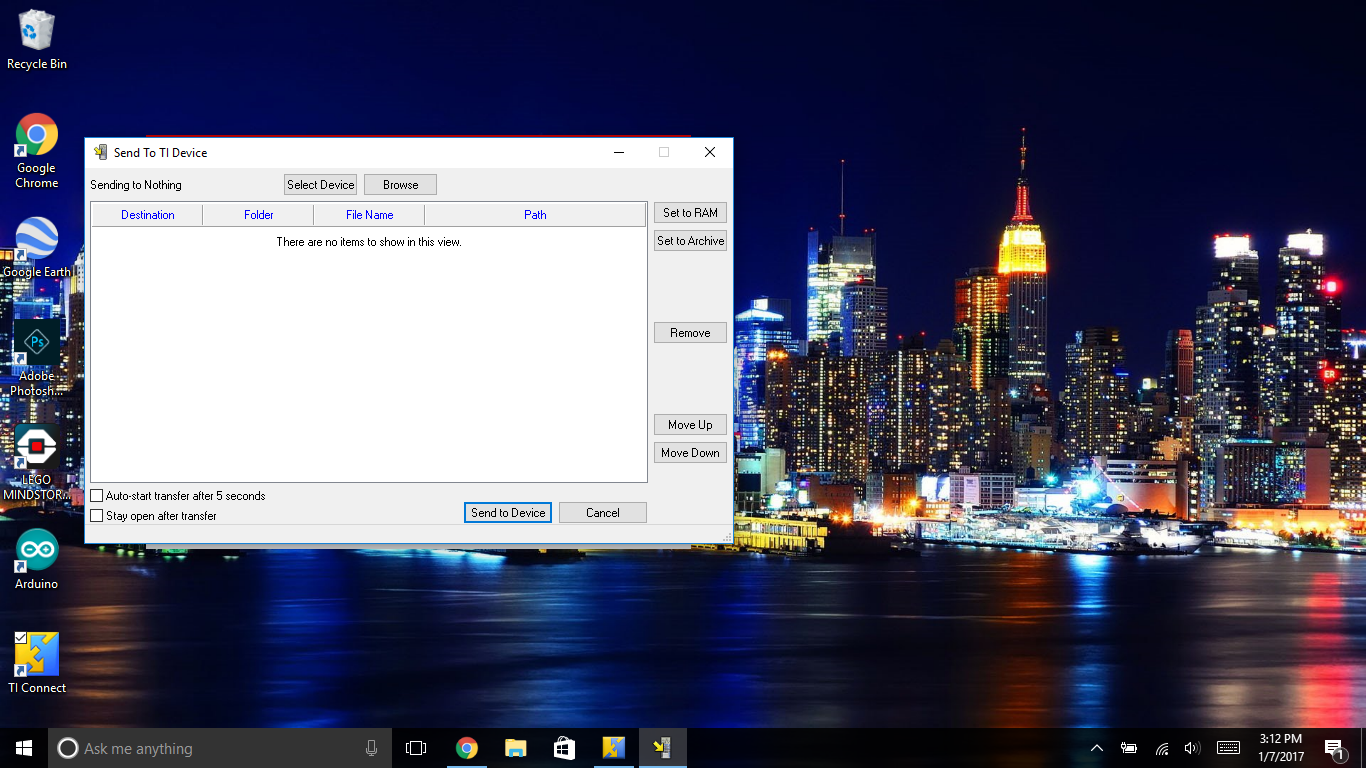Click the Set to RAM button
The height and width of the screenshot is (768, 1366).
click(690, 212)
